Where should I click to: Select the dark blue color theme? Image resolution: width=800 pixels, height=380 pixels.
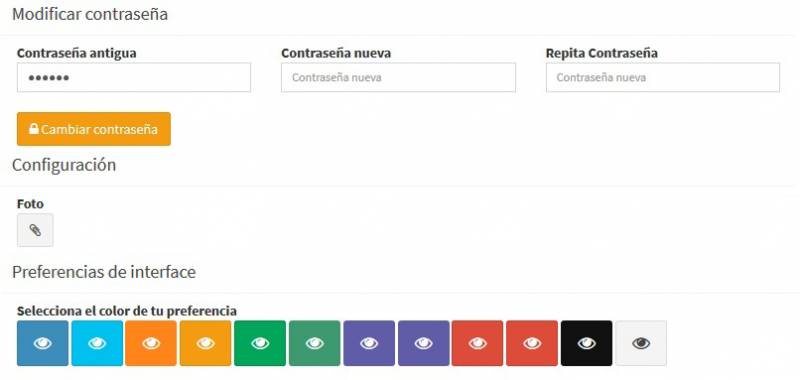coord(42,343)
